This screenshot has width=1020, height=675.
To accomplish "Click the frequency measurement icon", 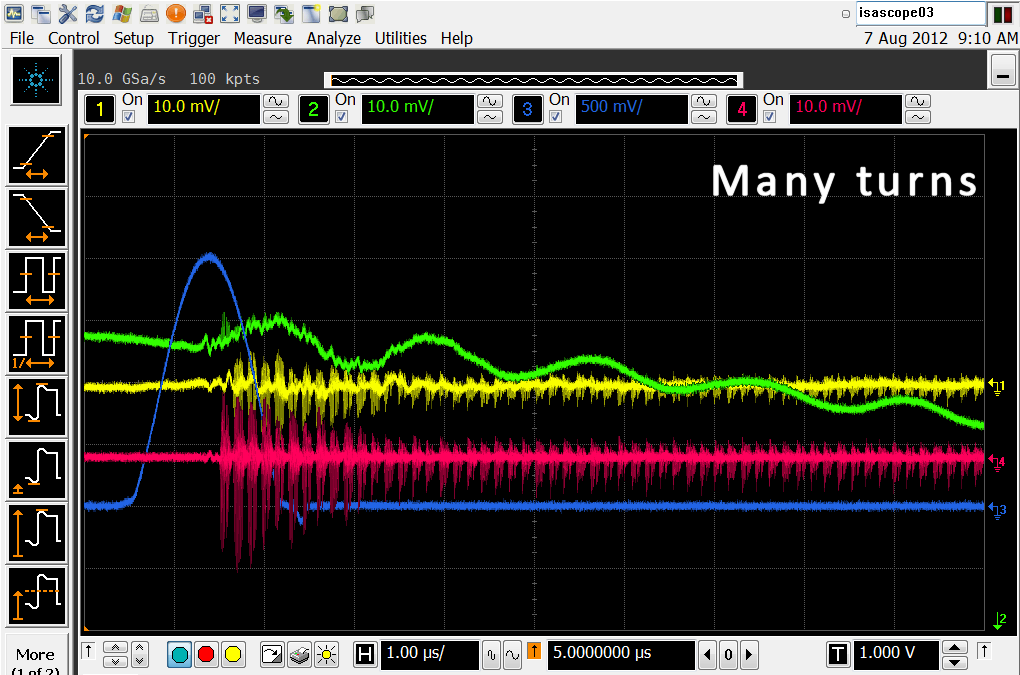I will tap(37, 345).
